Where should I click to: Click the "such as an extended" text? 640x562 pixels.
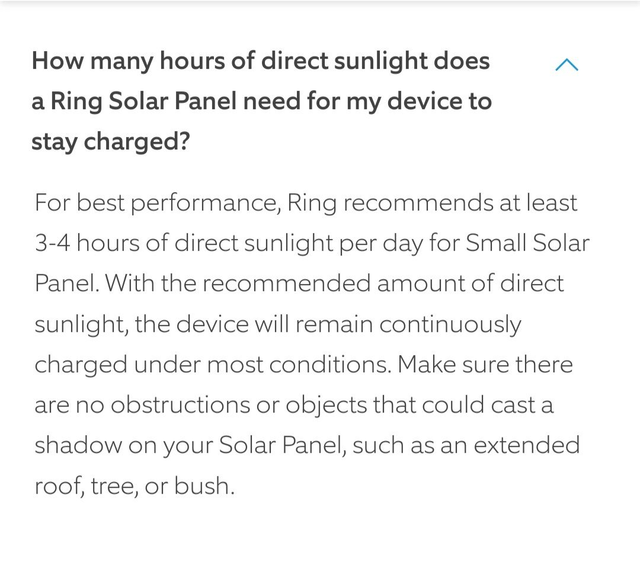pyautogui.click(x=468, y=446)
